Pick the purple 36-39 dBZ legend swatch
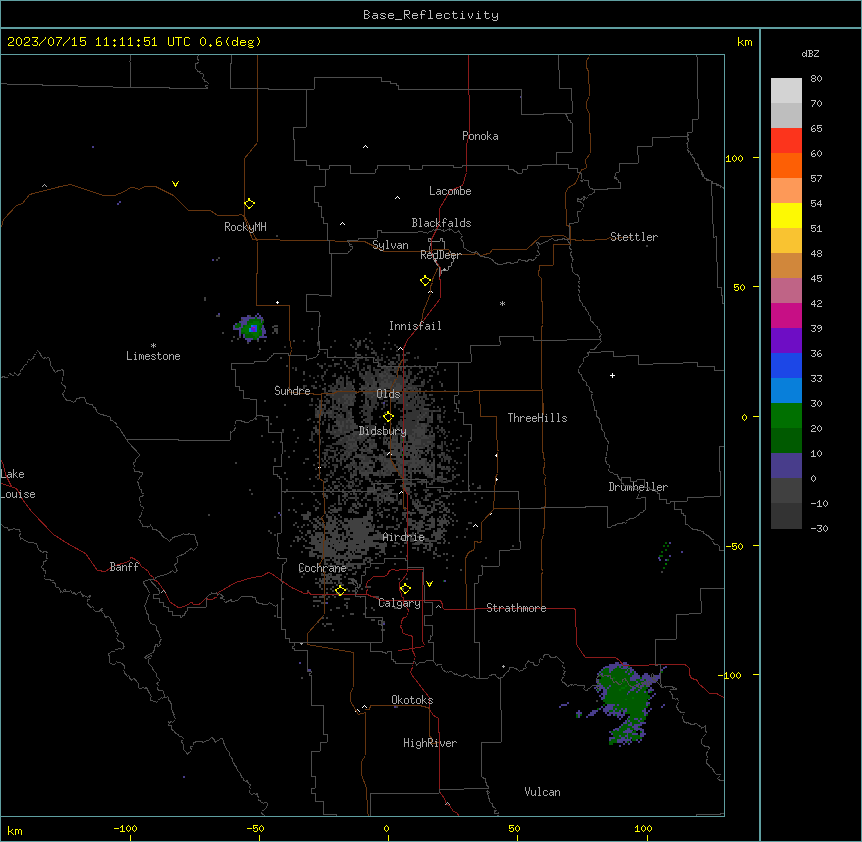The image size is (862, 842). click(x=786, y=340)
